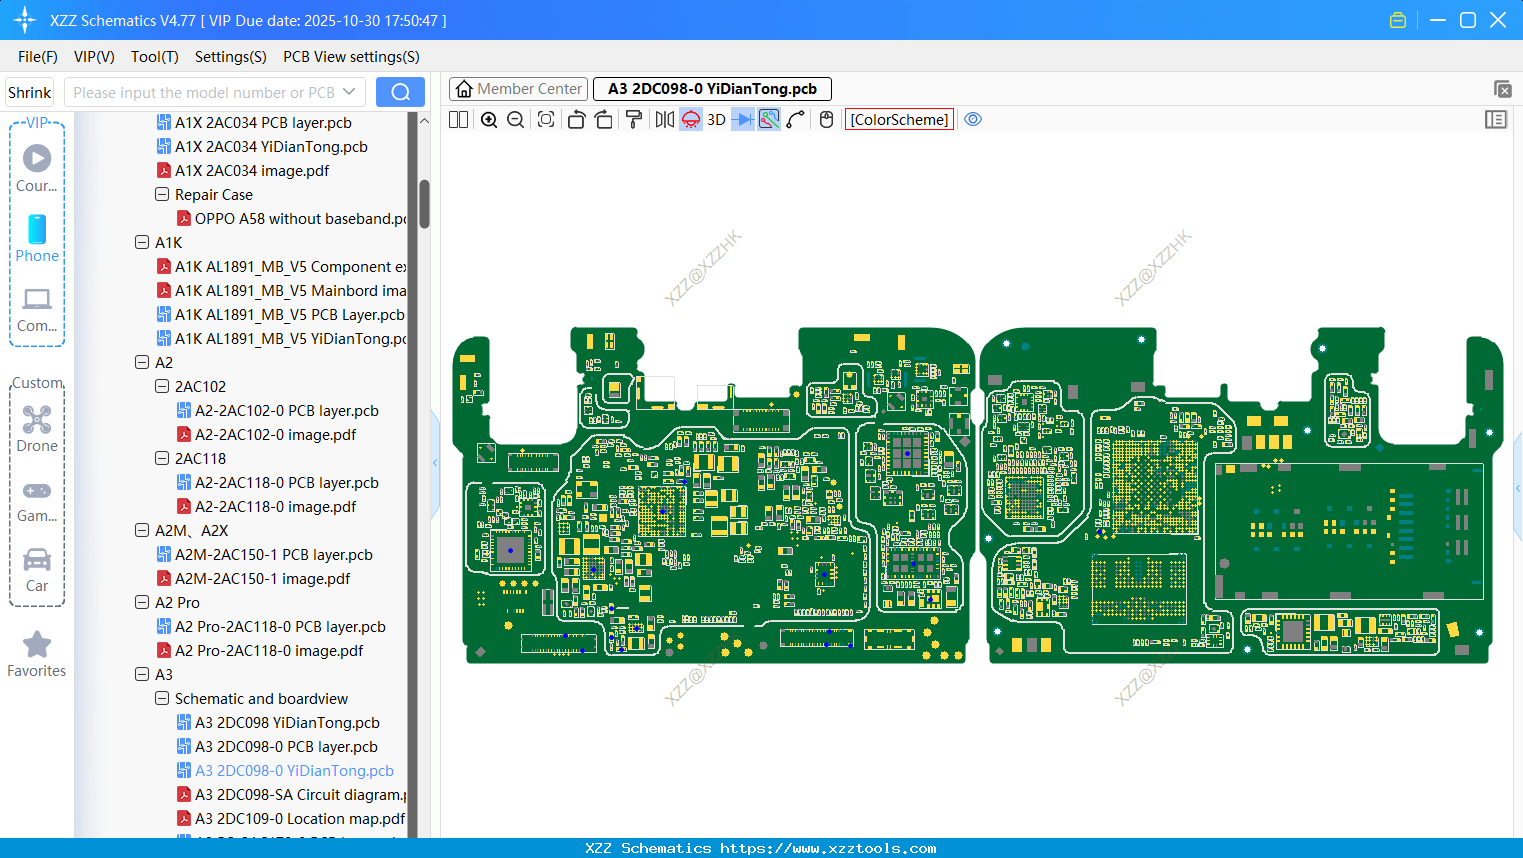The image size is (1523, 858).
Task: Open the 3D board view
Action: click(714, 119)
